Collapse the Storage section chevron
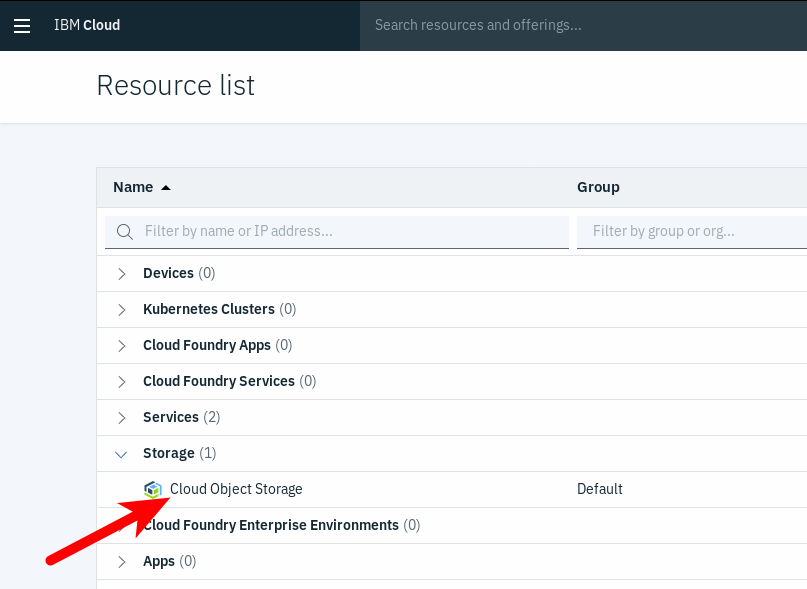This screenshot has width=807, height=589. (x=121, y=455)
